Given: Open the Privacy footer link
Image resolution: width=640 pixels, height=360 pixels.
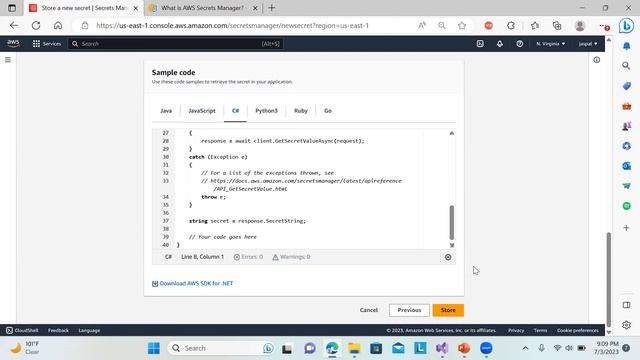Looking at the screenshot, I should click(516, 330).
